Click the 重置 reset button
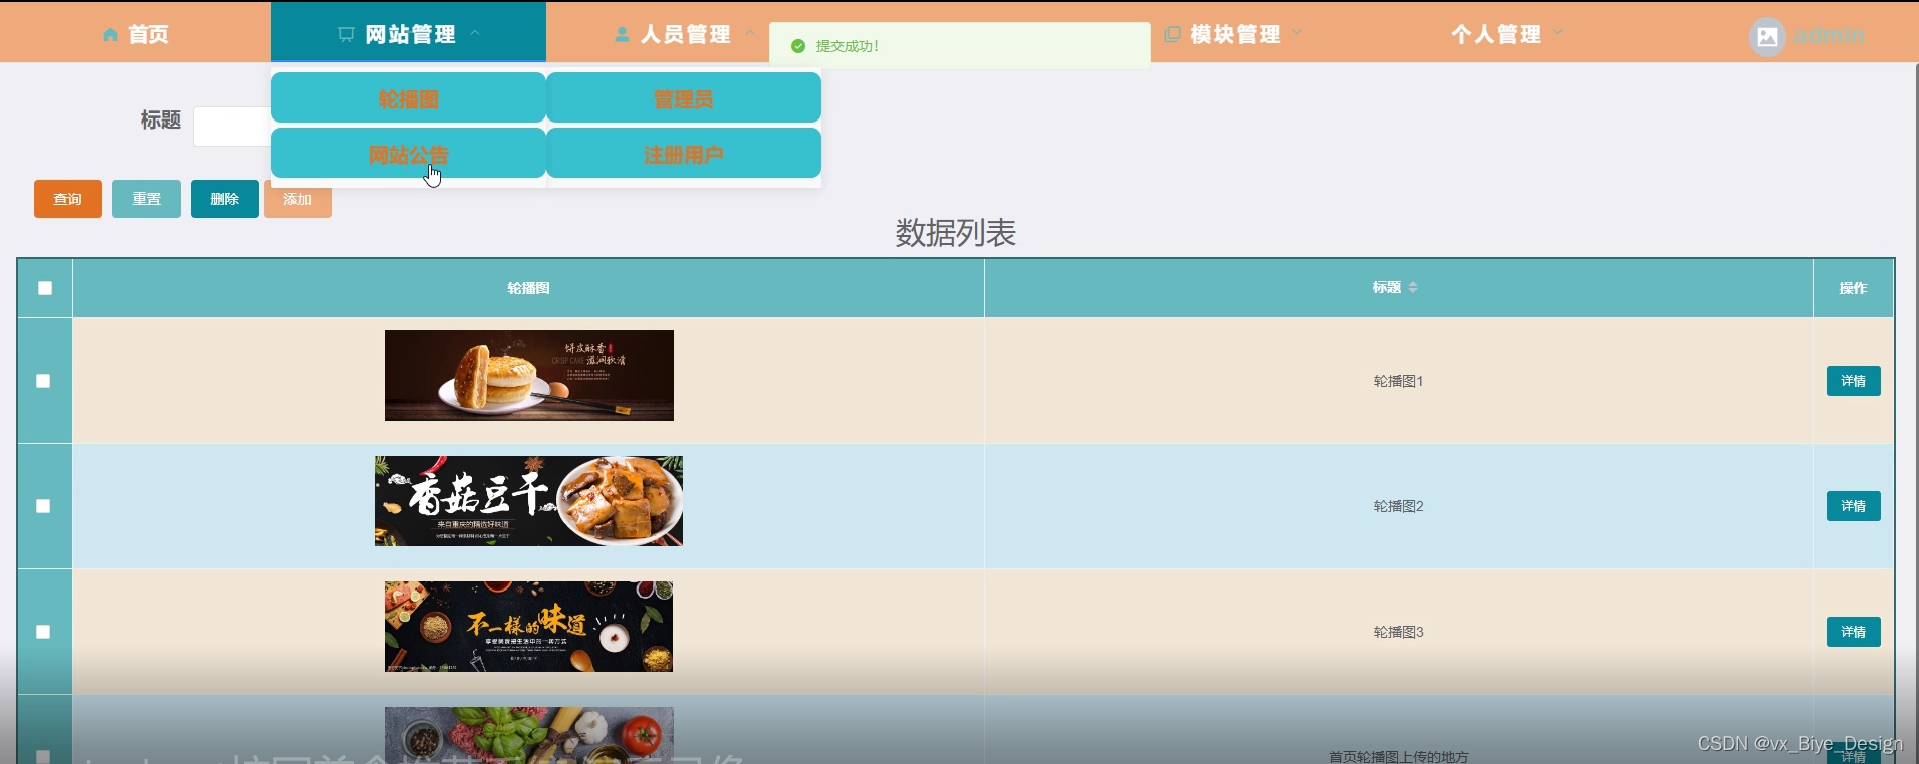 [x=146, y=199]
